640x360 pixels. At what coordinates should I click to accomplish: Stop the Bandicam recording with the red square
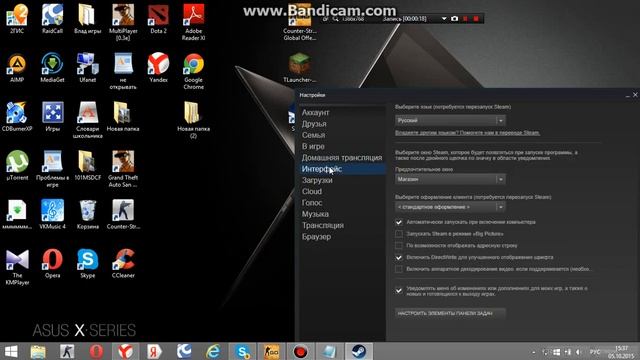[x=476, y=19]
